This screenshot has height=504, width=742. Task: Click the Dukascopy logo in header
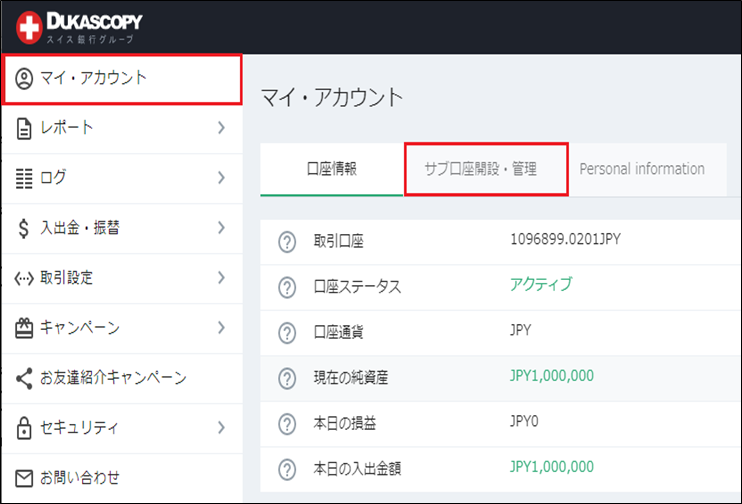(x=79, y=27)
